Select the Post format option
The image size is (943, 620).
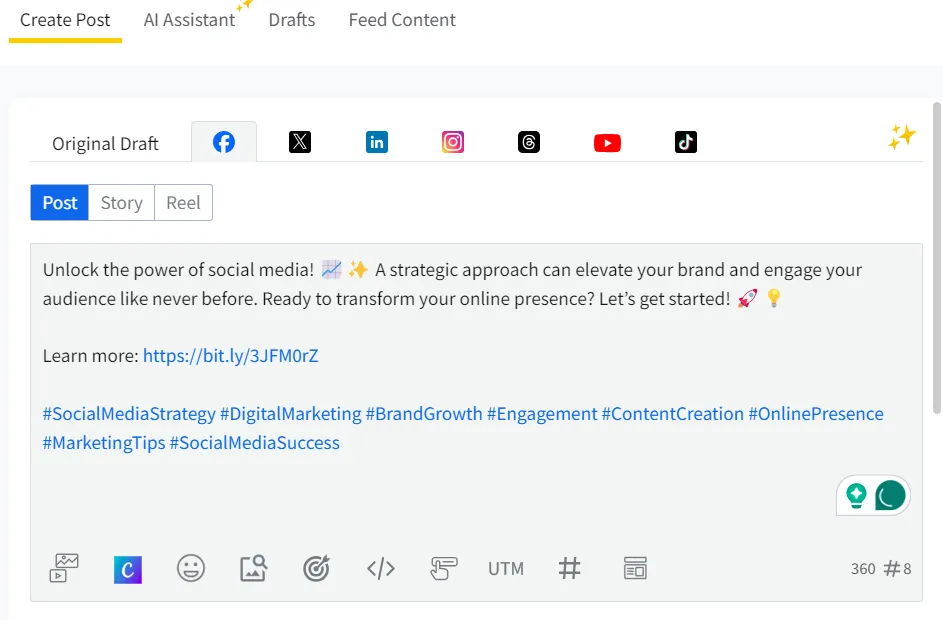point(59,202)
